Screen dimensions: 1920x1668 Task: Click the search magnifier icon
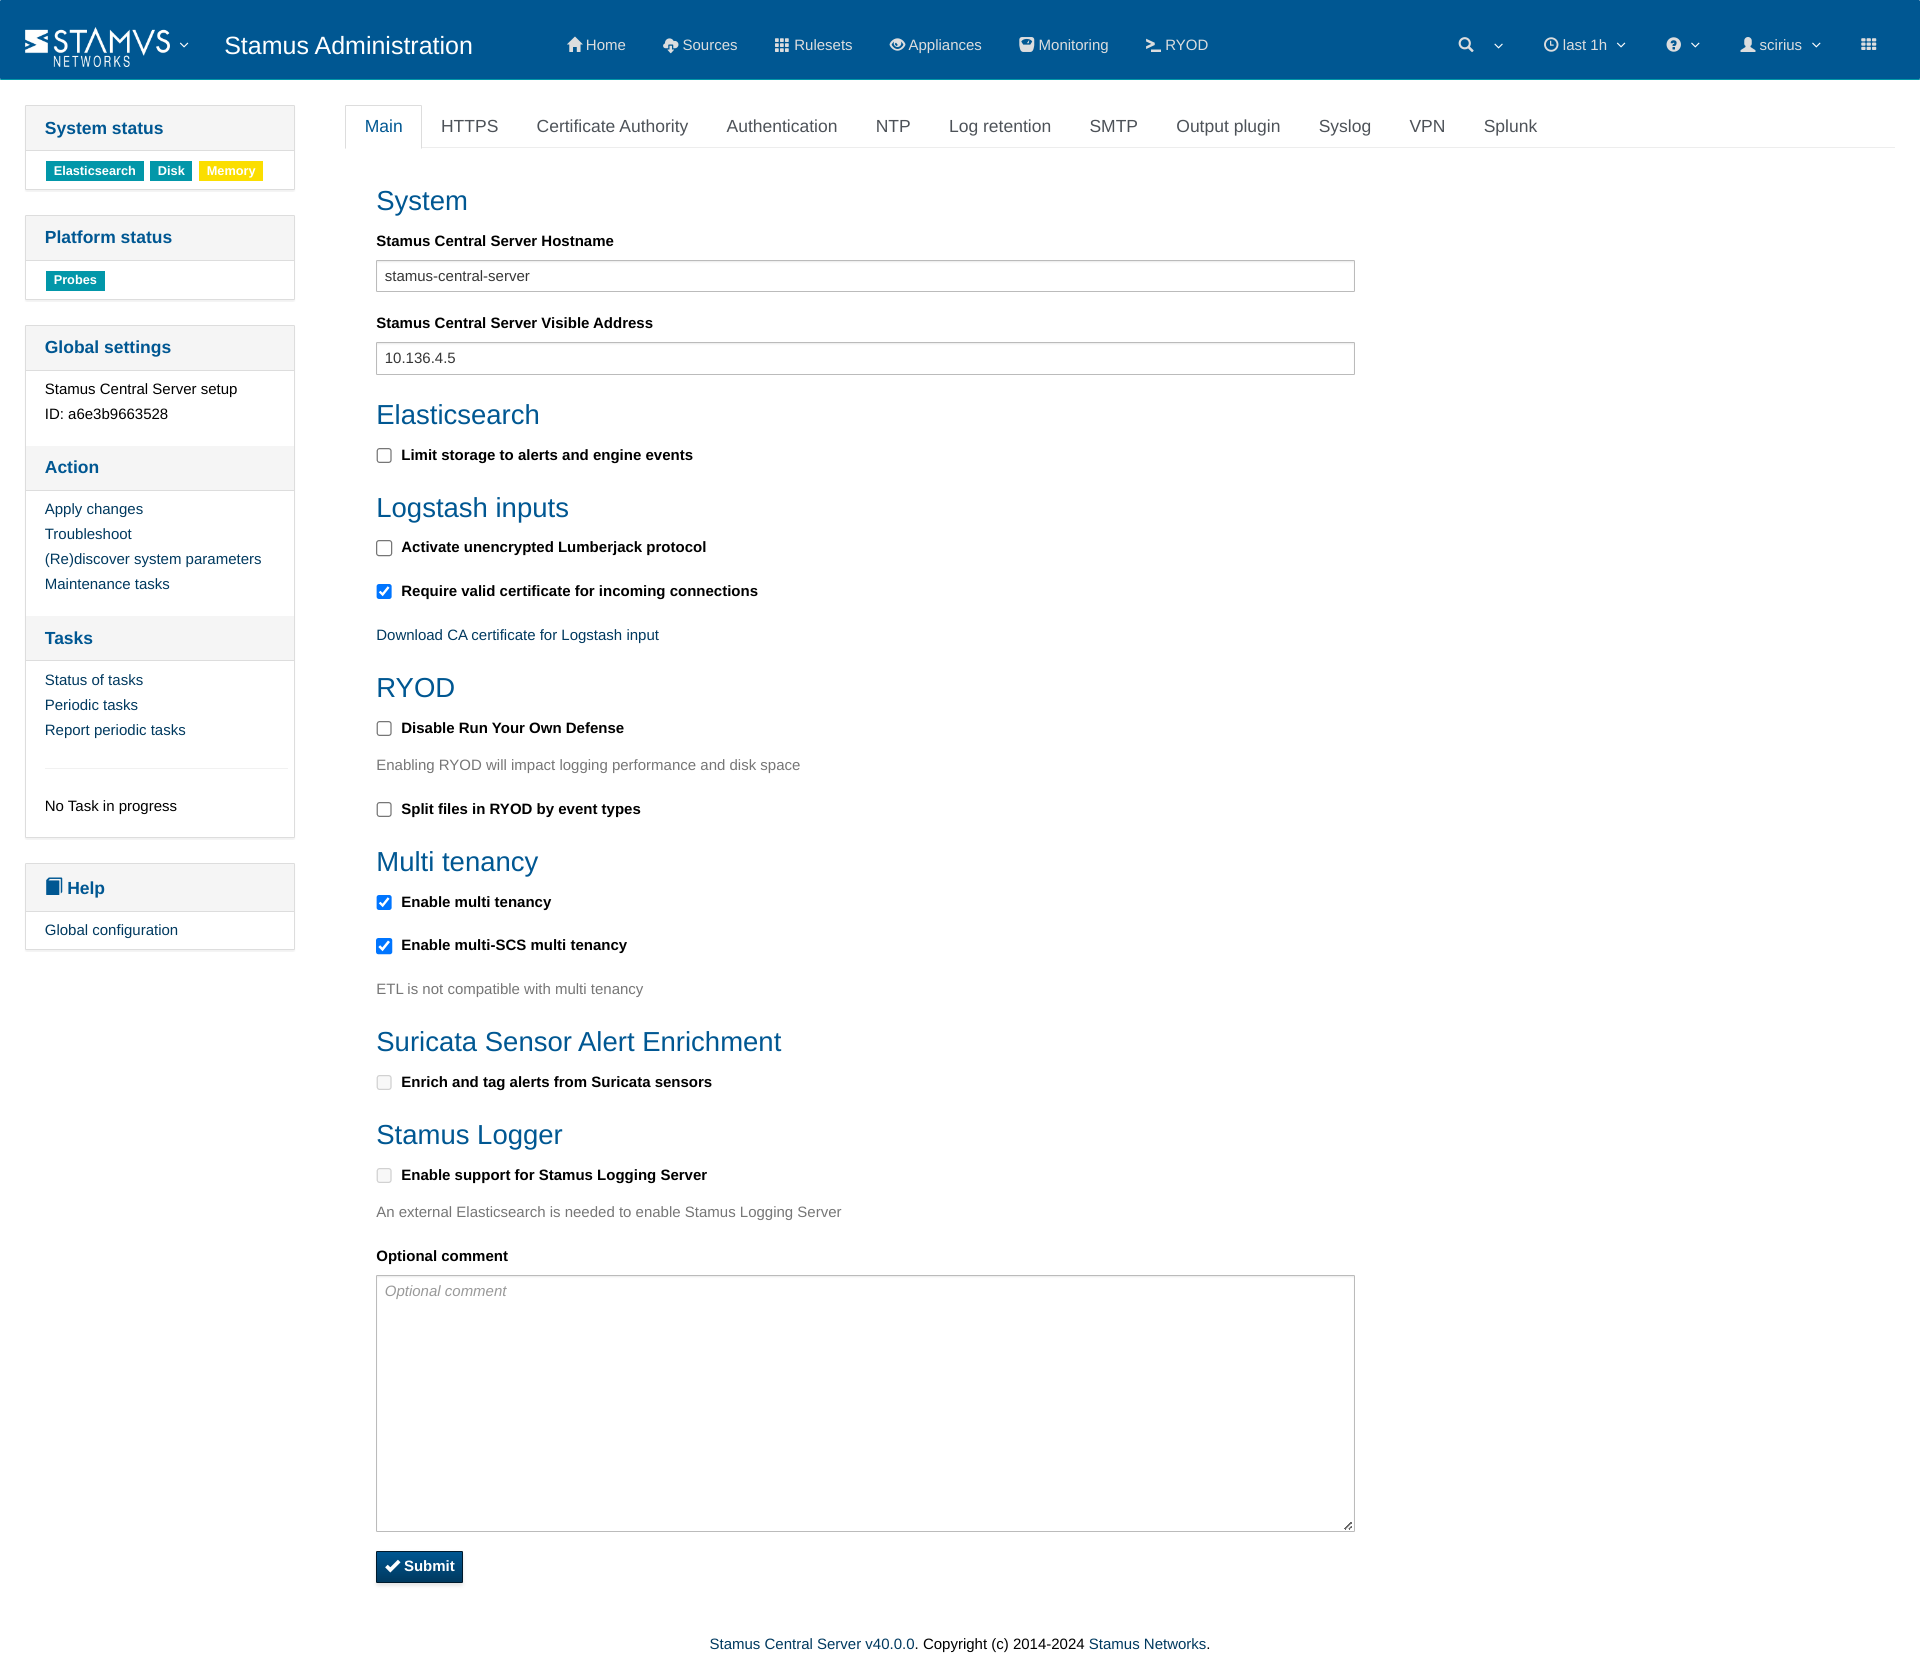coord(1466,44)
